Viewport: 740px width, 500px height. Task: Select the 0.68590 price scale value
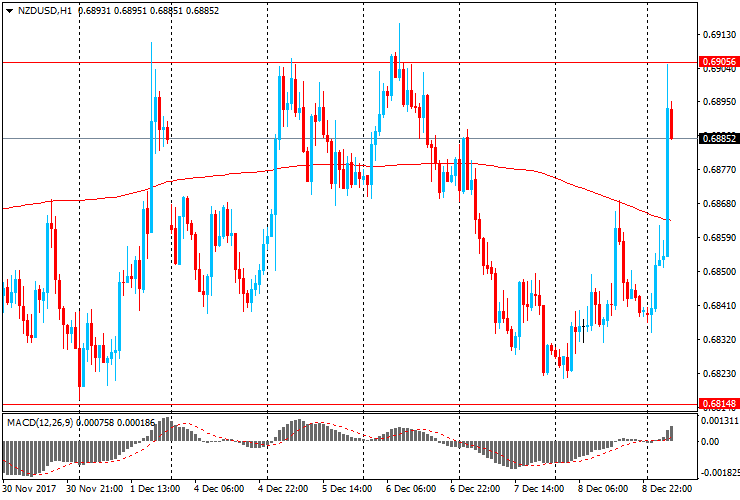(x=719, y=237)
